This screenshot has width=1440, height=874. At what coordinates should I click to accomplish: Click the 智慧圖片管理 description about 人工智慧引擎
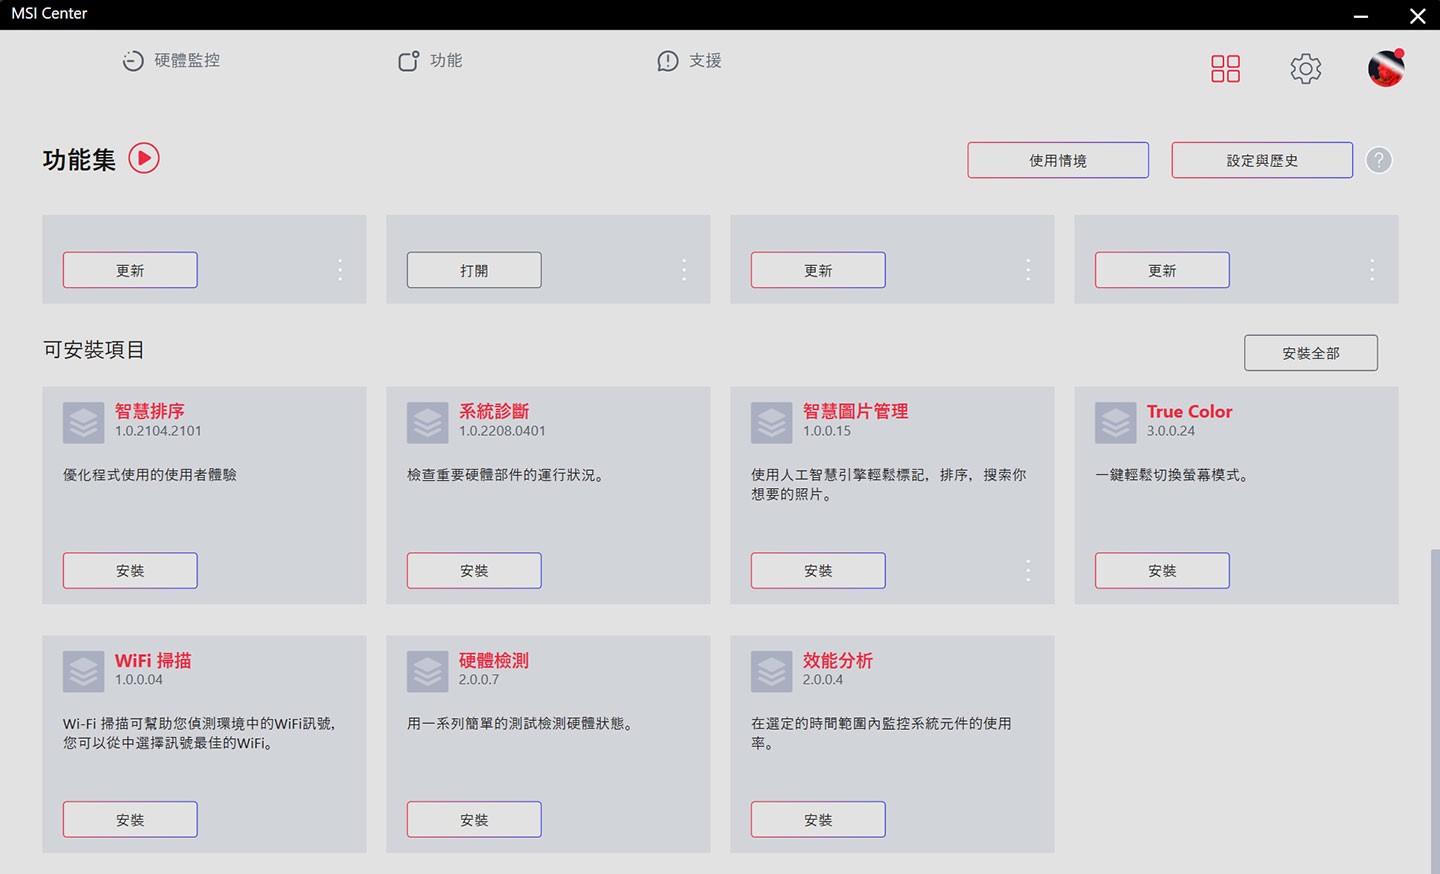[x=889, y=485]
